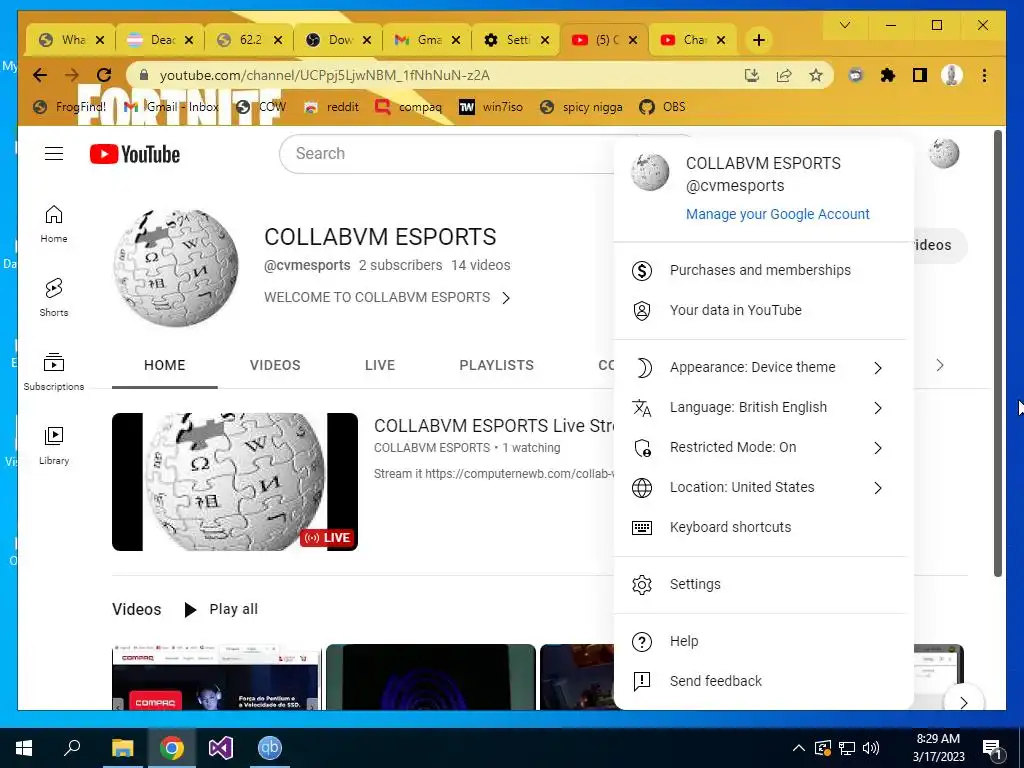Click Manage your Google Account link
1024x768 pixels.
click(x=777, y=214)
